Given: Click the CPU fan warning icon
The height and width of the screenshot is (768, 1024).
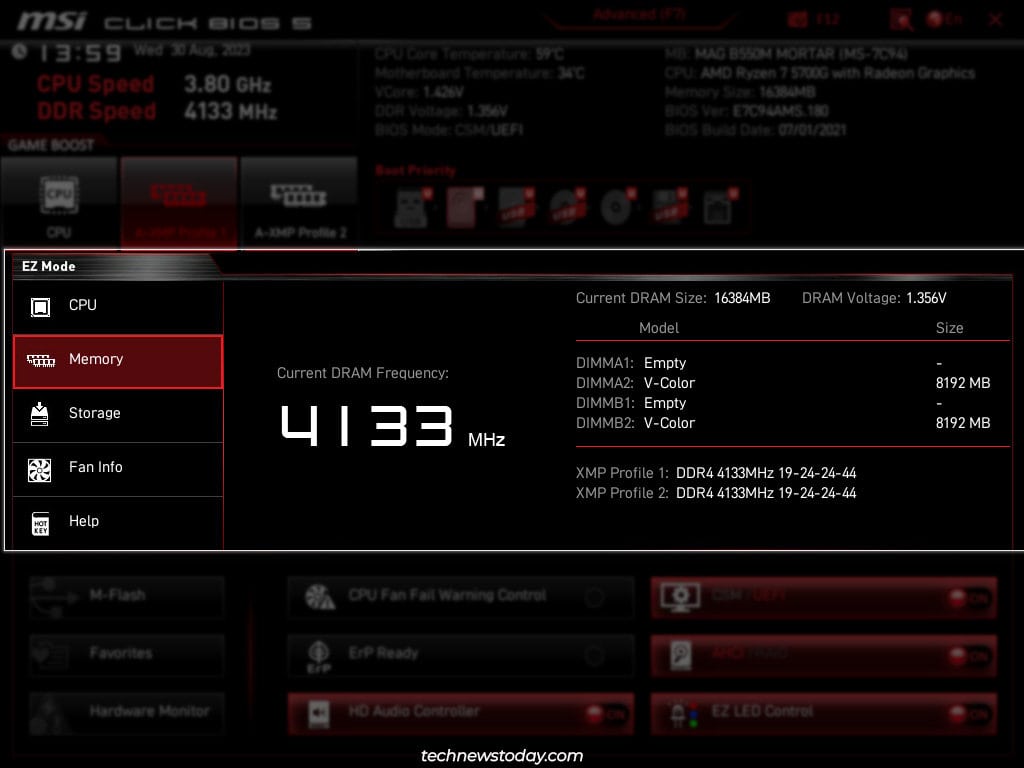Looking at the screenshot, I should [x=320, y=596].
